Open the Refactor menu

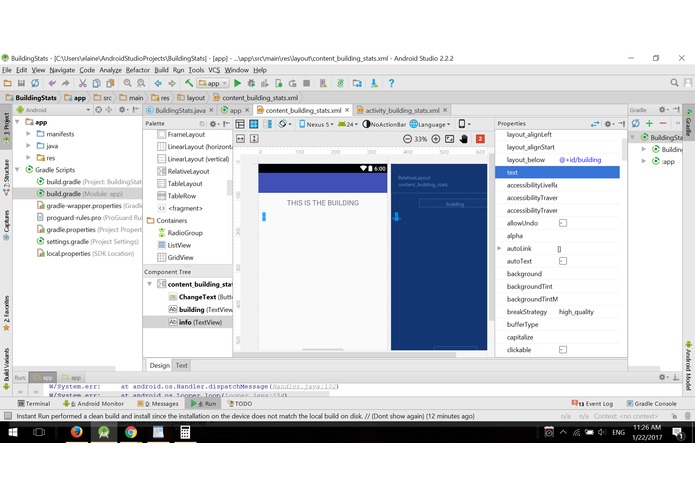tap(137, 70)
